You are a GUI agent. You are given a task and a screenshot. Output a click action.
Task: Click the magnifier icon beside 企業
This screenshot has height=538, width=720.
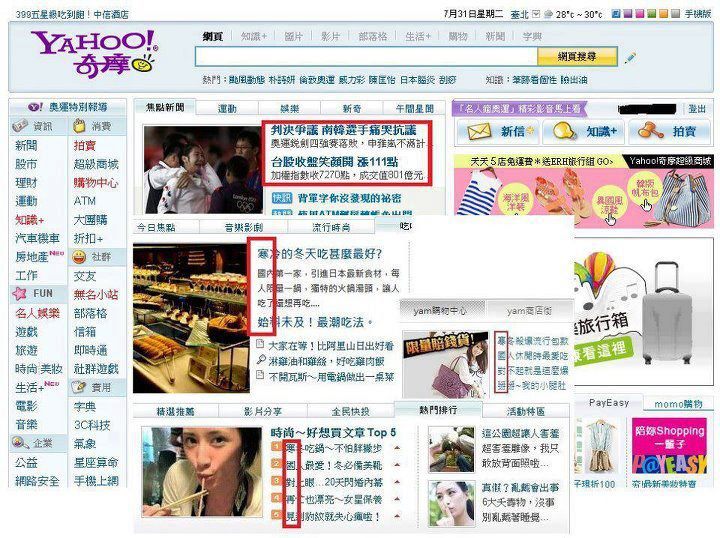coord(20,443)
